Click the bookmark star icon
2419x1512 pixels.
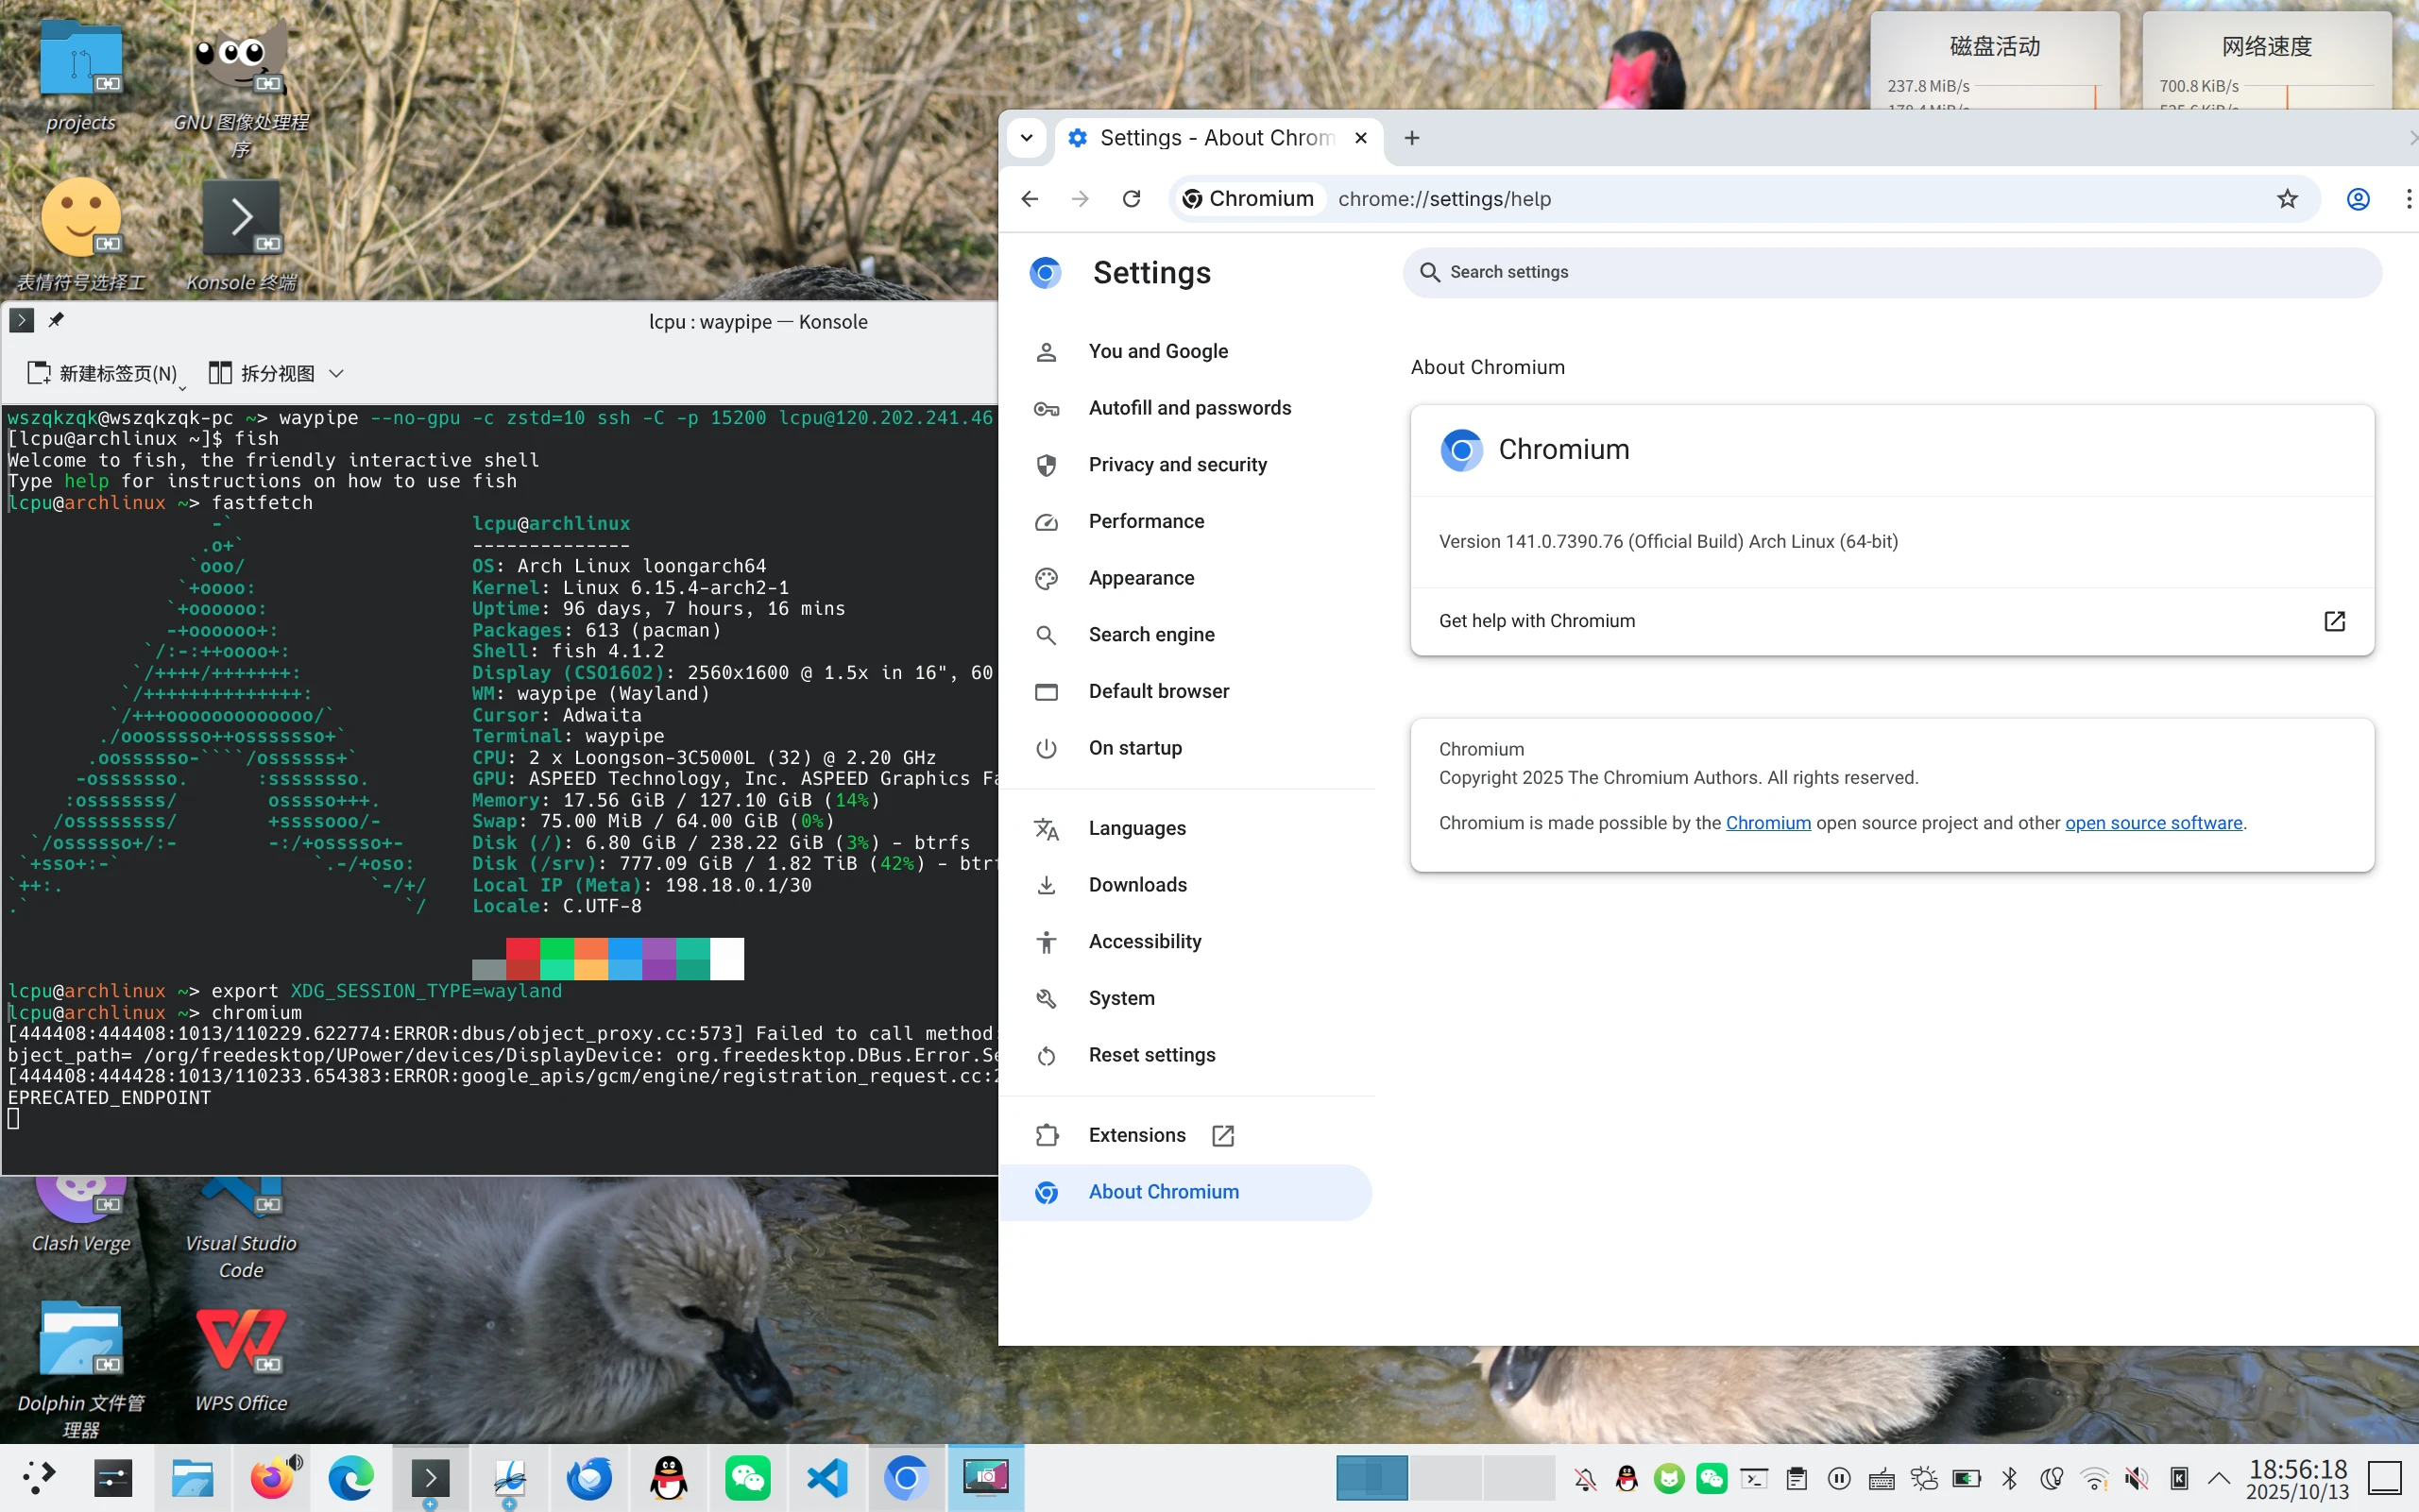coord(2287,199)
